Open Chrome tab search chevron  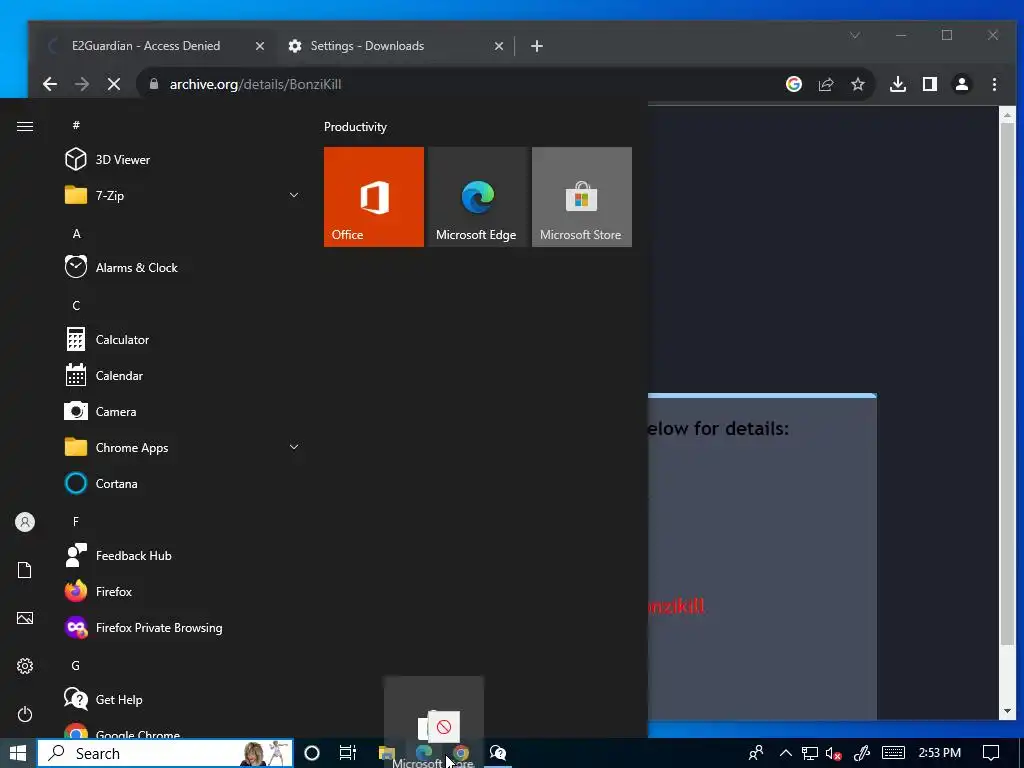pos(855,35)
